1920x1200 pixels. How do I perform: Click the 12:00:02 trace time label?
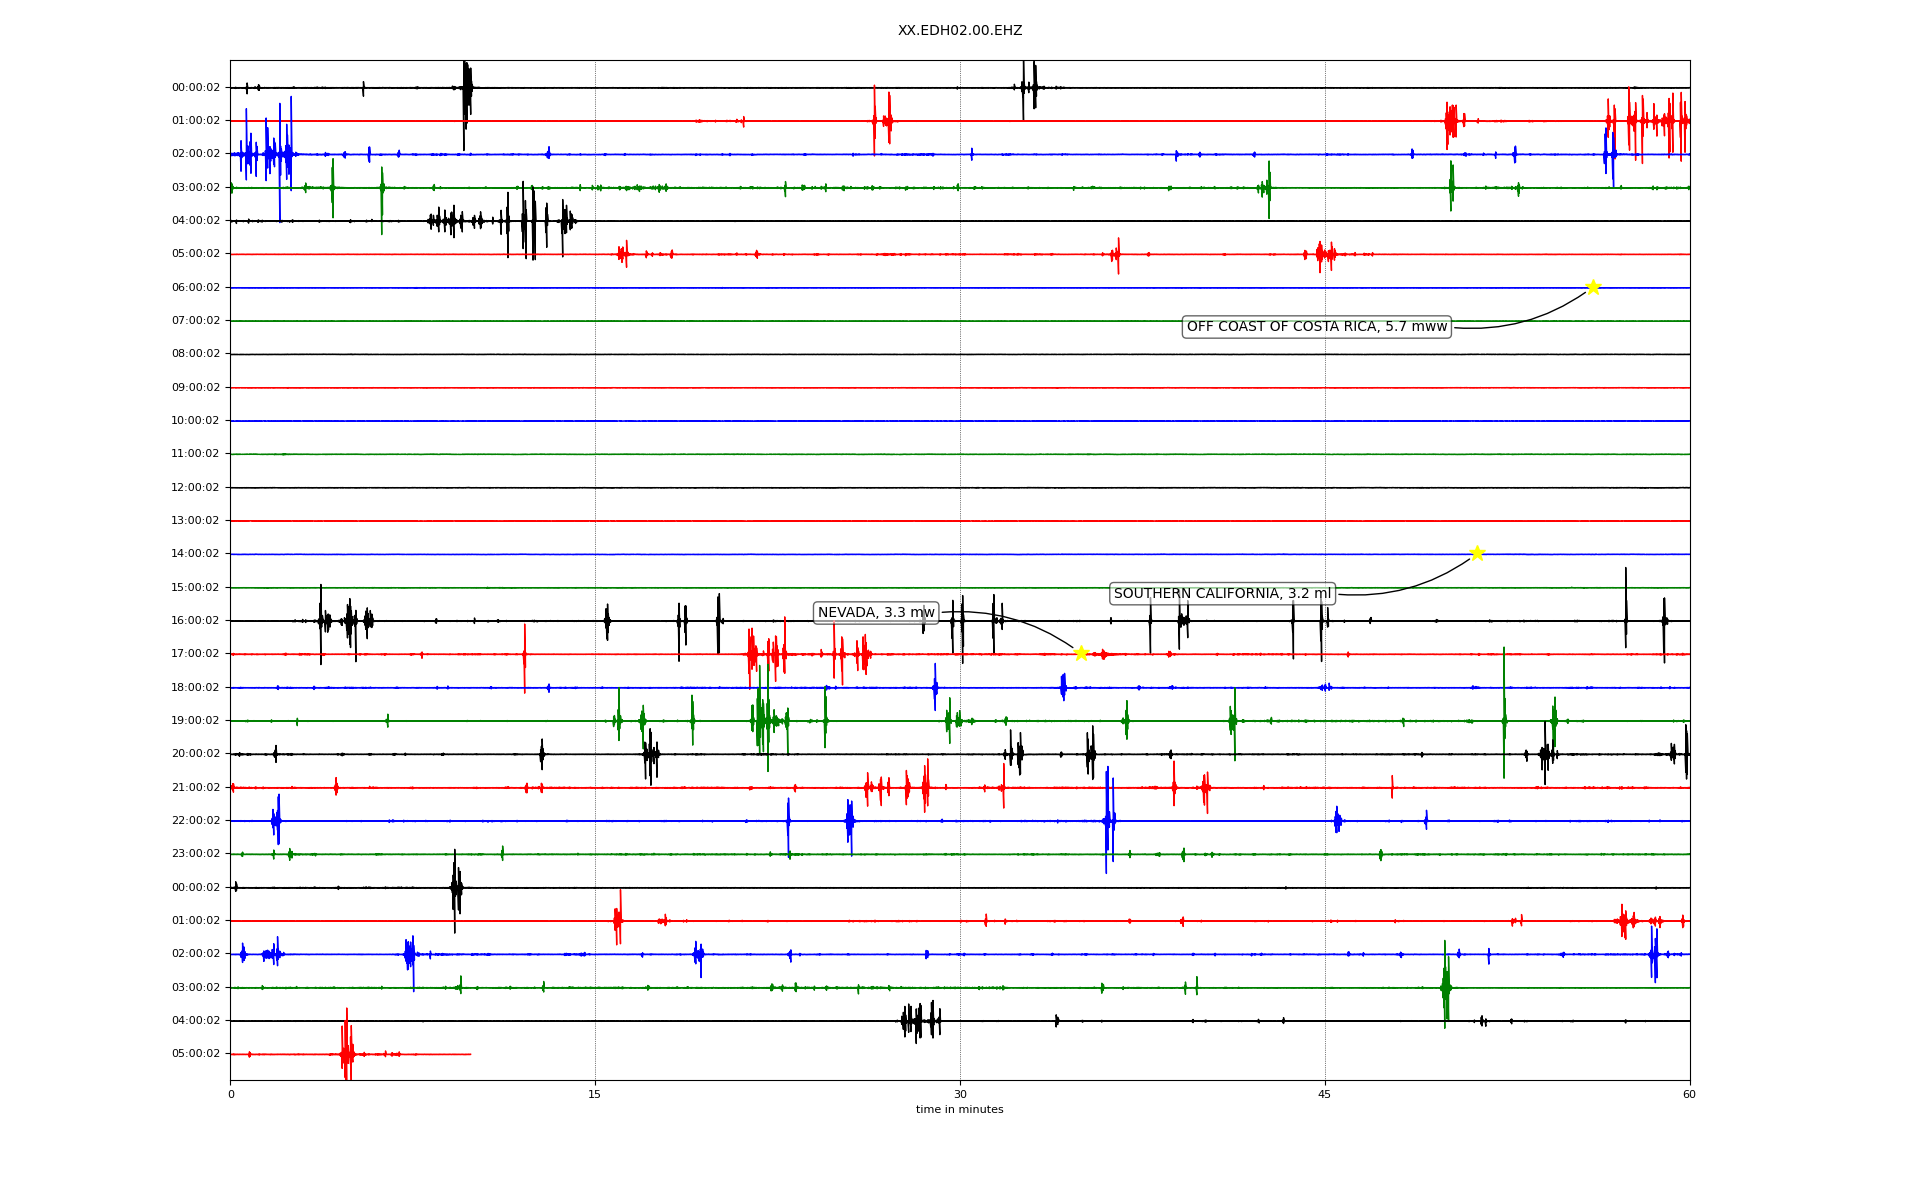[x=196, y=488]
